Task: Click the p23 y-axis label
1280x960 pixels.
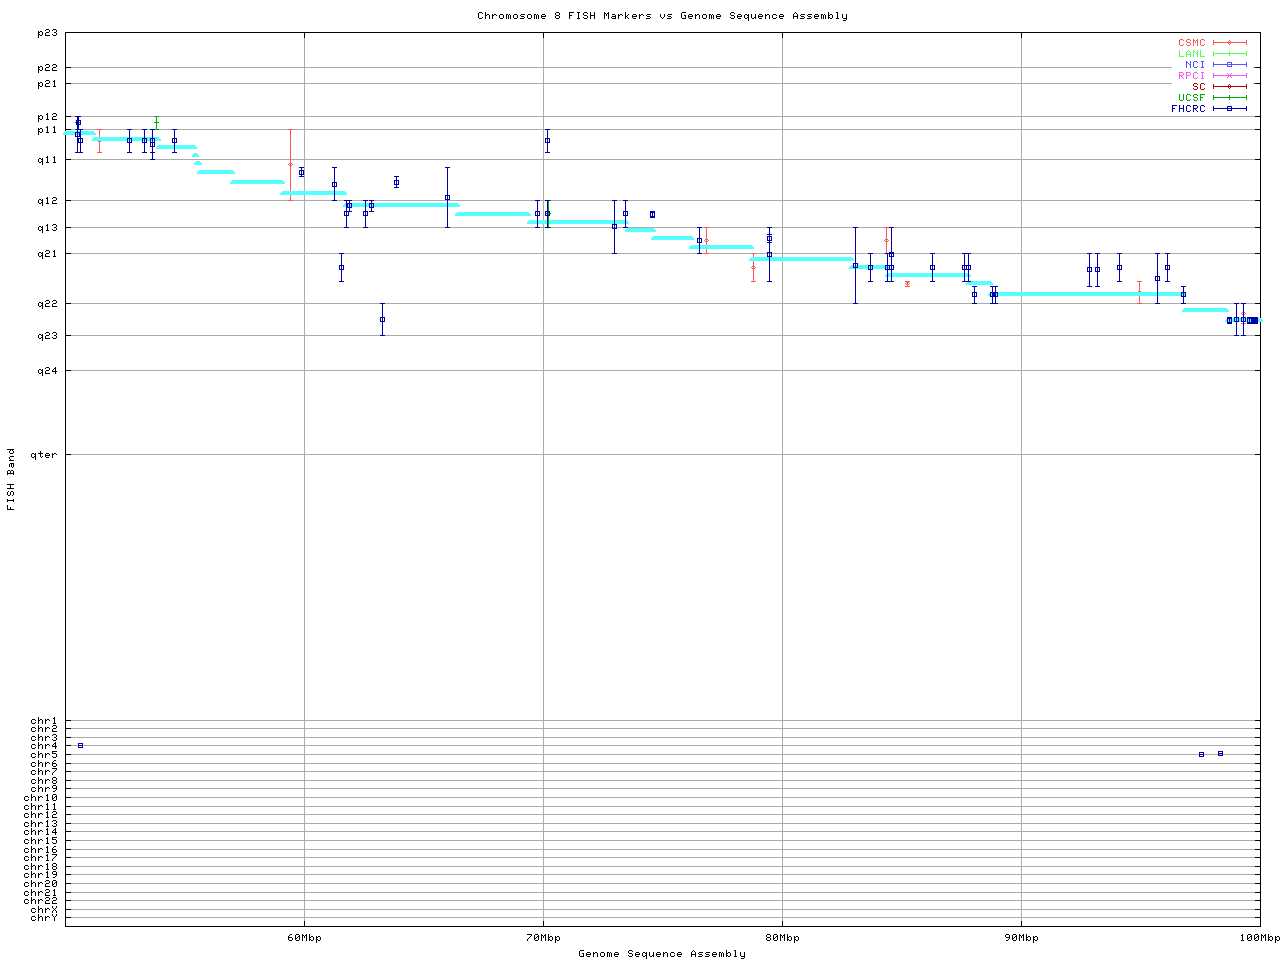Action: 47,33
